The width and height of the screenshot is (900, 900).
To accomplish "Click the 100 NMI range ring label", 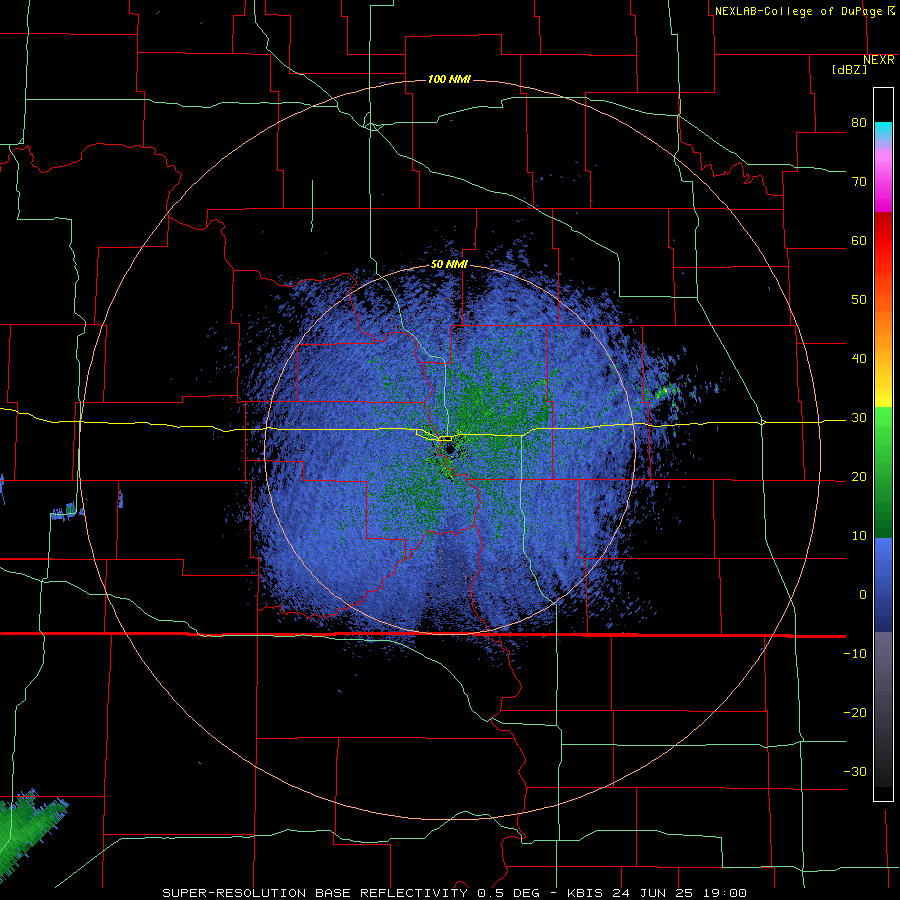I will [449, 79].
